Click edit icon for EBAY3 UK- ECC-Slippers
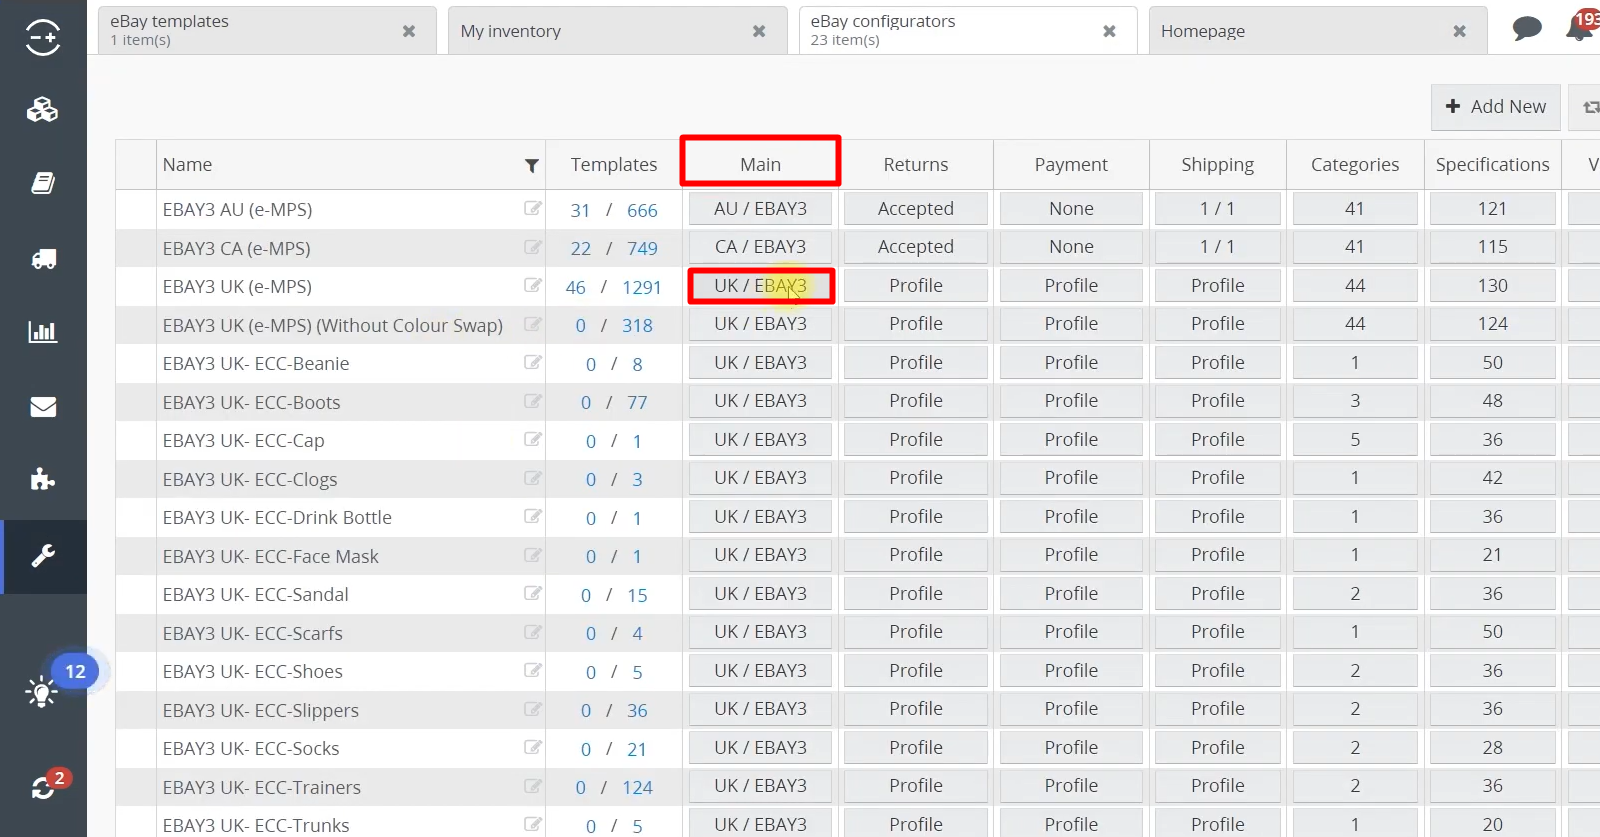Image resolution: width=1600 pixels, height=837 pixels. pyautogui.click(x=533, y=709)
